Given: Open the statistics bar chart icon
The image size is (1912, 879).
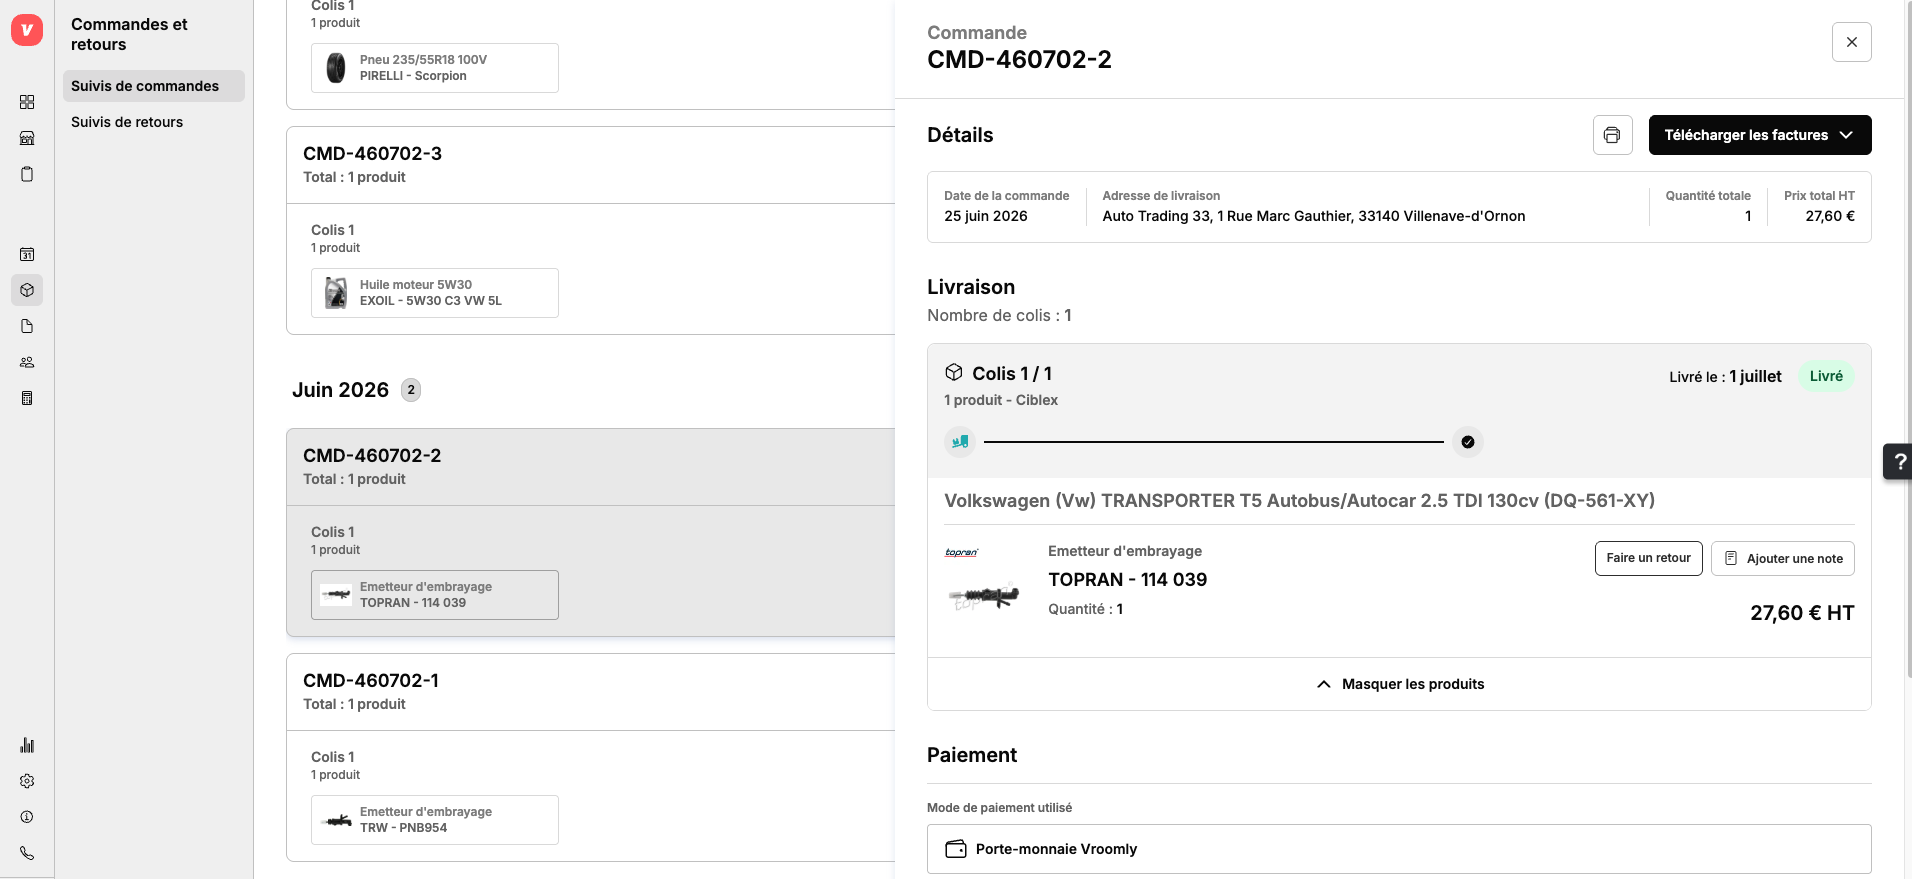Looking at the screenshot, I should click(x=27, y=745).
